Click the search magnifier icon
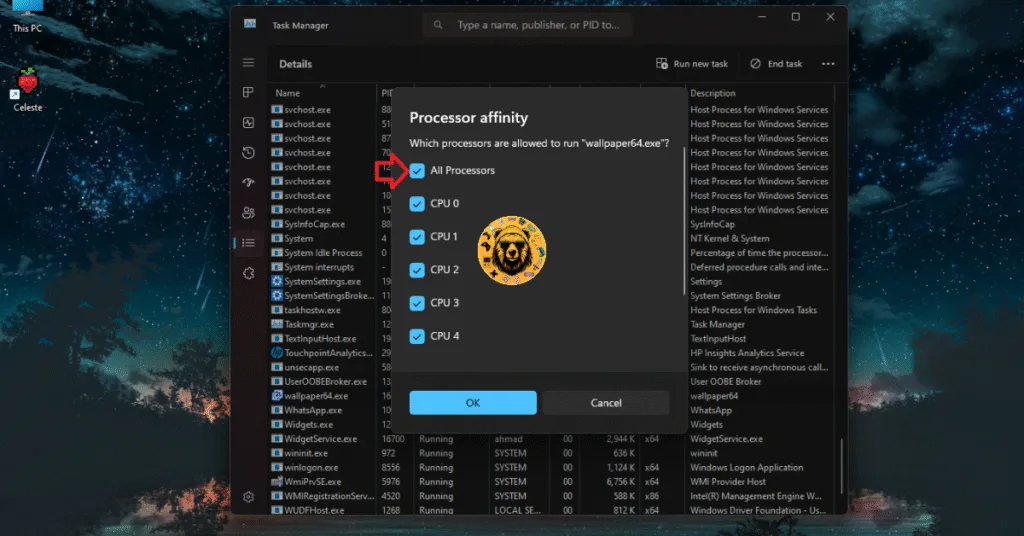The height and width of the screenshot is (536, 1024). click(x=438, y=25)
